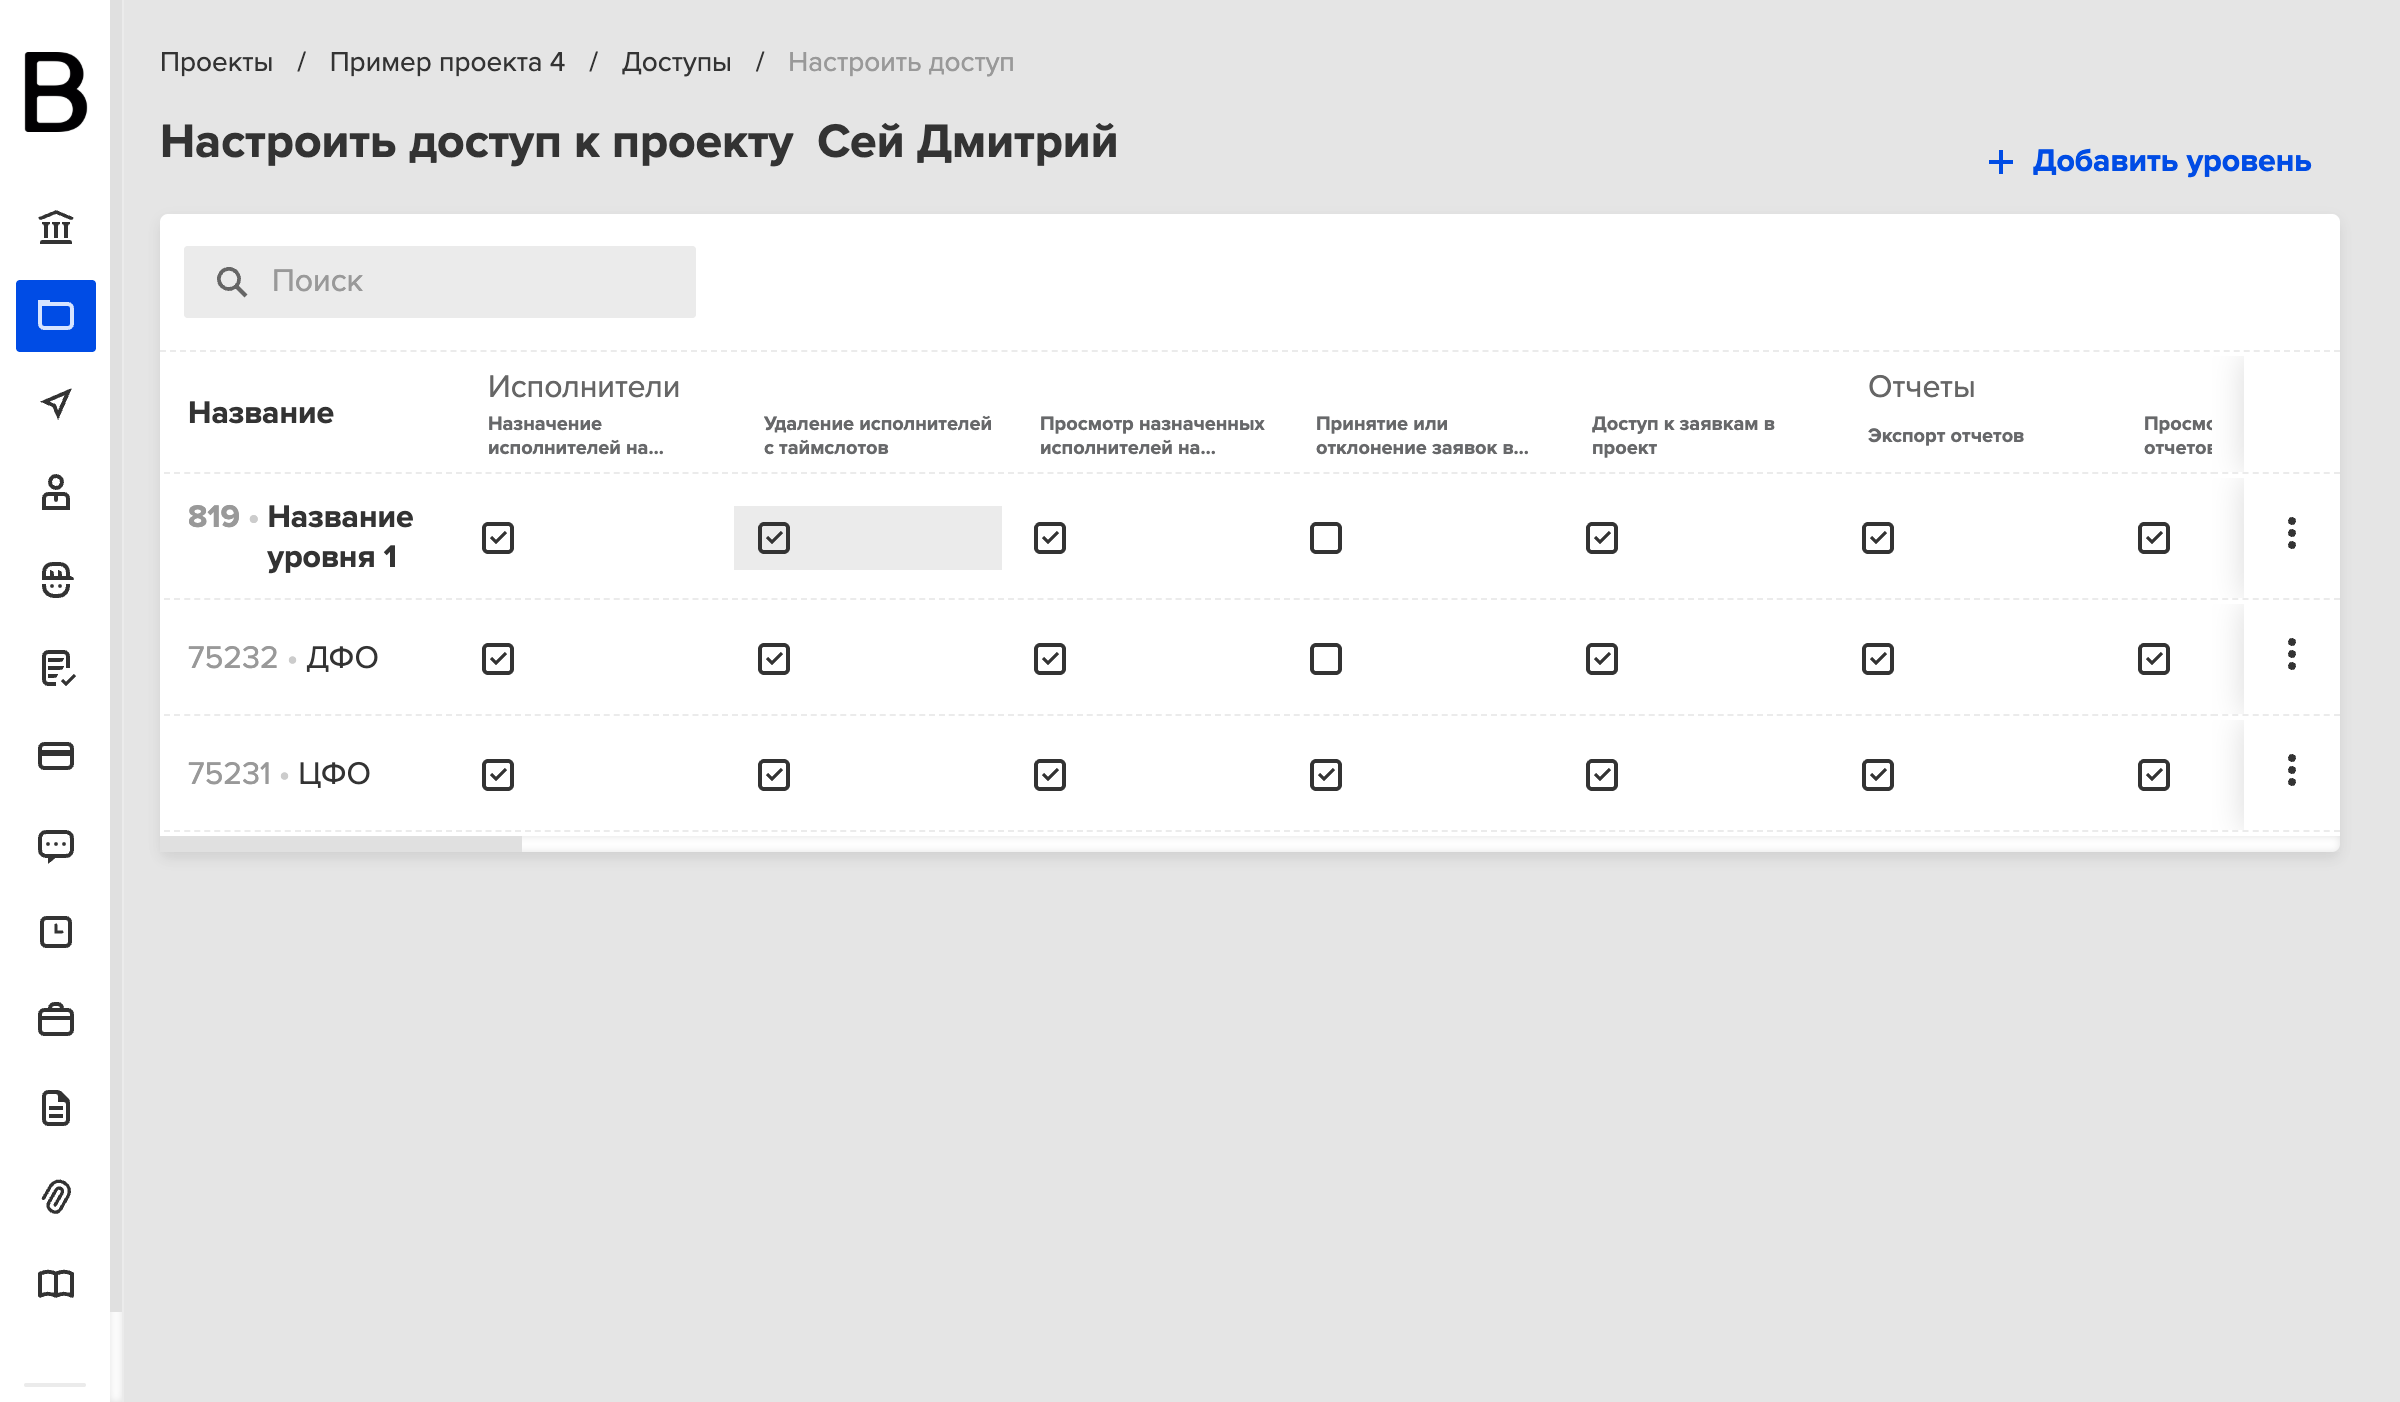The image size is (2400, 1402).
Task: Uncheck report export for ЦФО row
Action: coord(1878,775)
